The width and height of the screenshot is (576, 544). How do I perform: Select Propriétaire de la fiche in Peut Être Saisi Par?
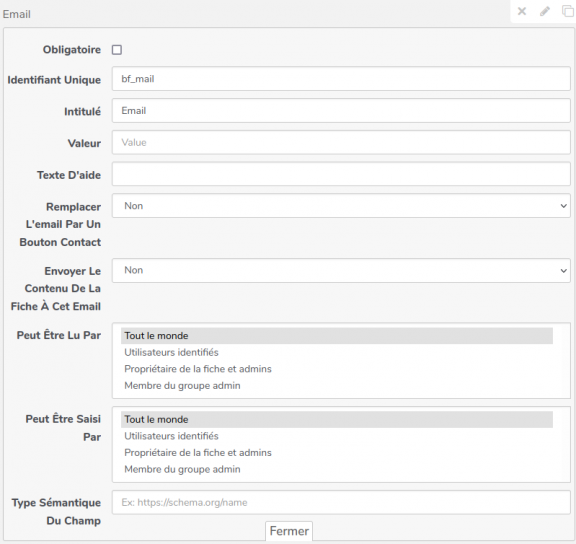pyautogui.click(x=336, y=453)
